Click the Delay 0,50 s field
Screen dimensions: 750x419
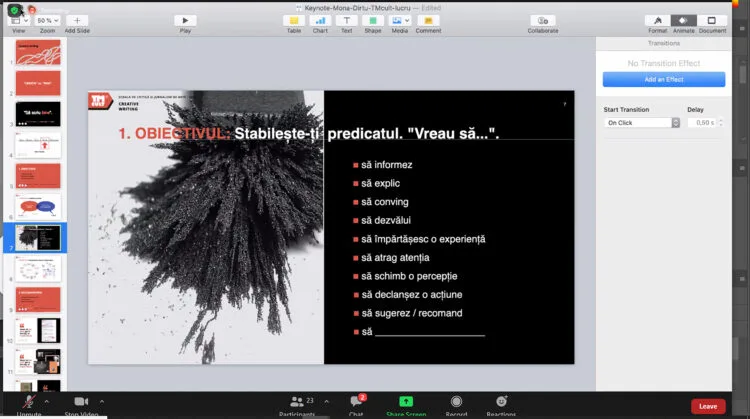tap(702, 123)
